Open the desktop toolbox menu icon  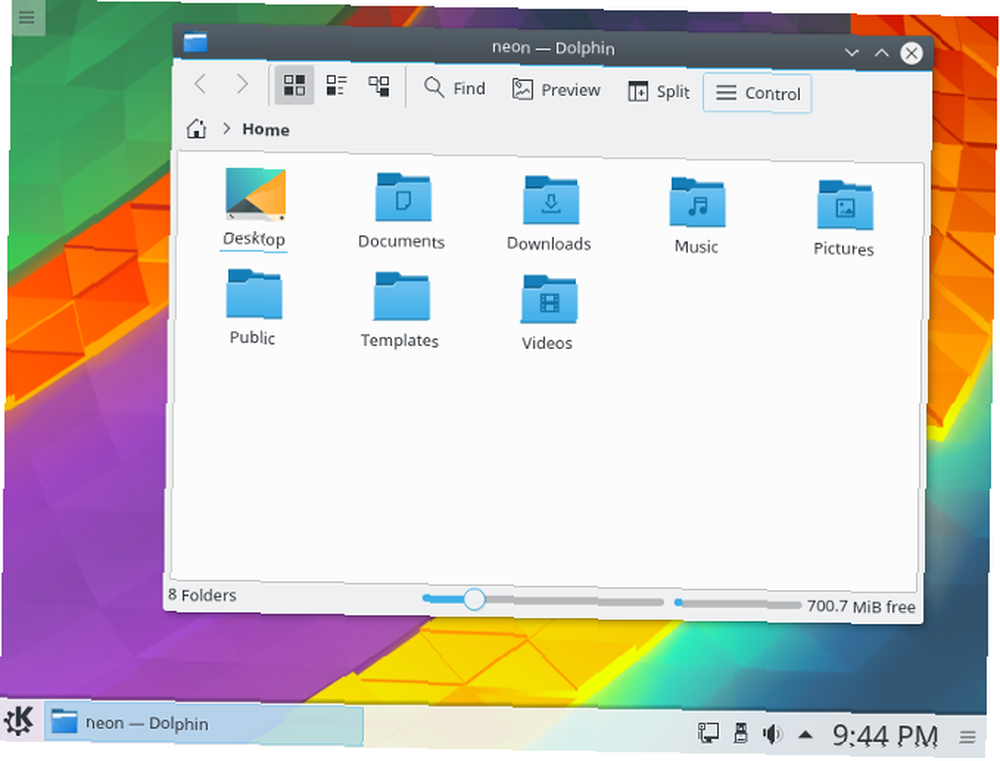27,17
